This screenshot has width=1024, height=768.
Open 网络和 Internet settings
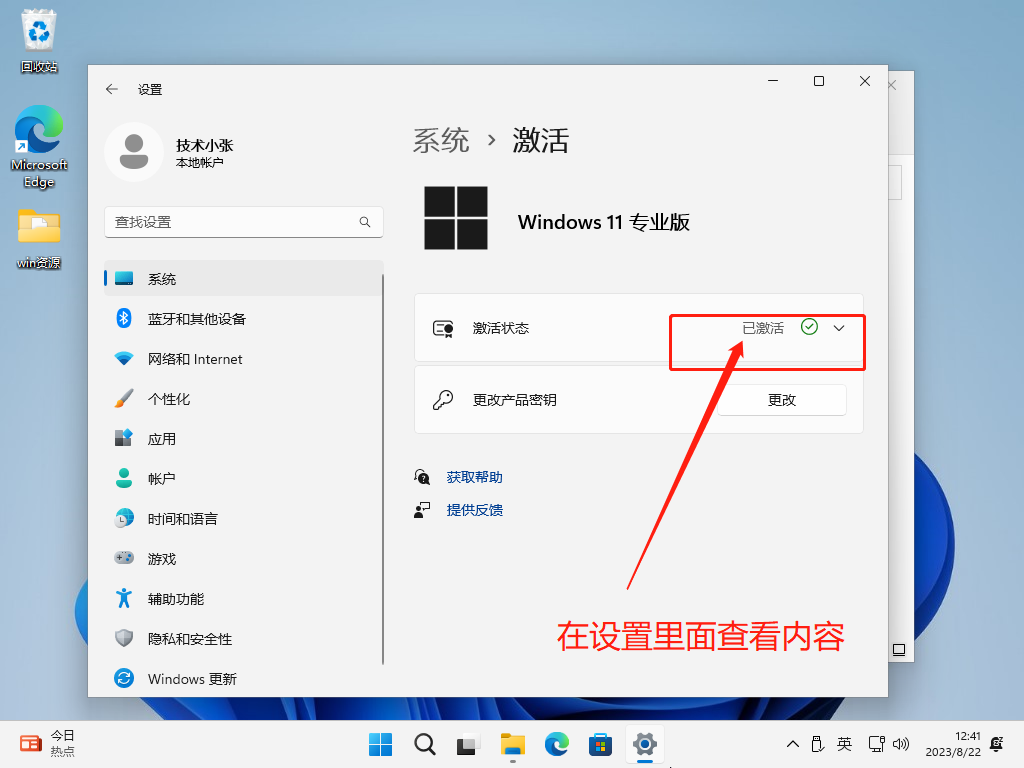point(244,359)
